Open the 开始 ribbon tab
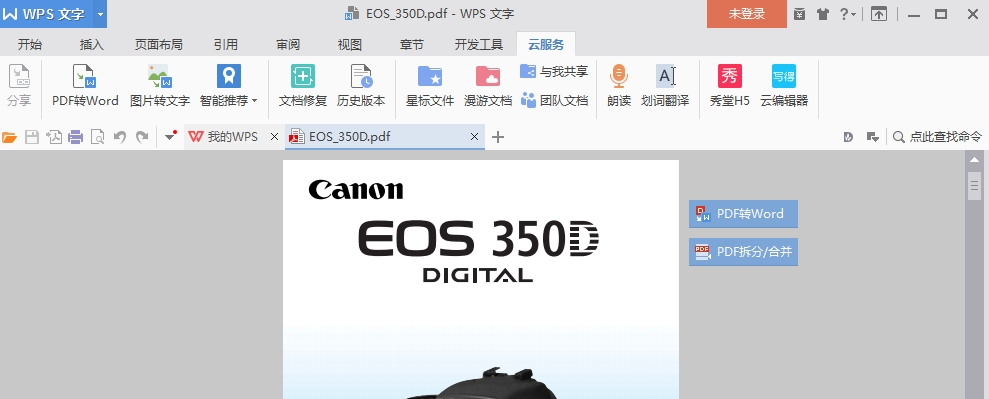 [x=30, y=44]
